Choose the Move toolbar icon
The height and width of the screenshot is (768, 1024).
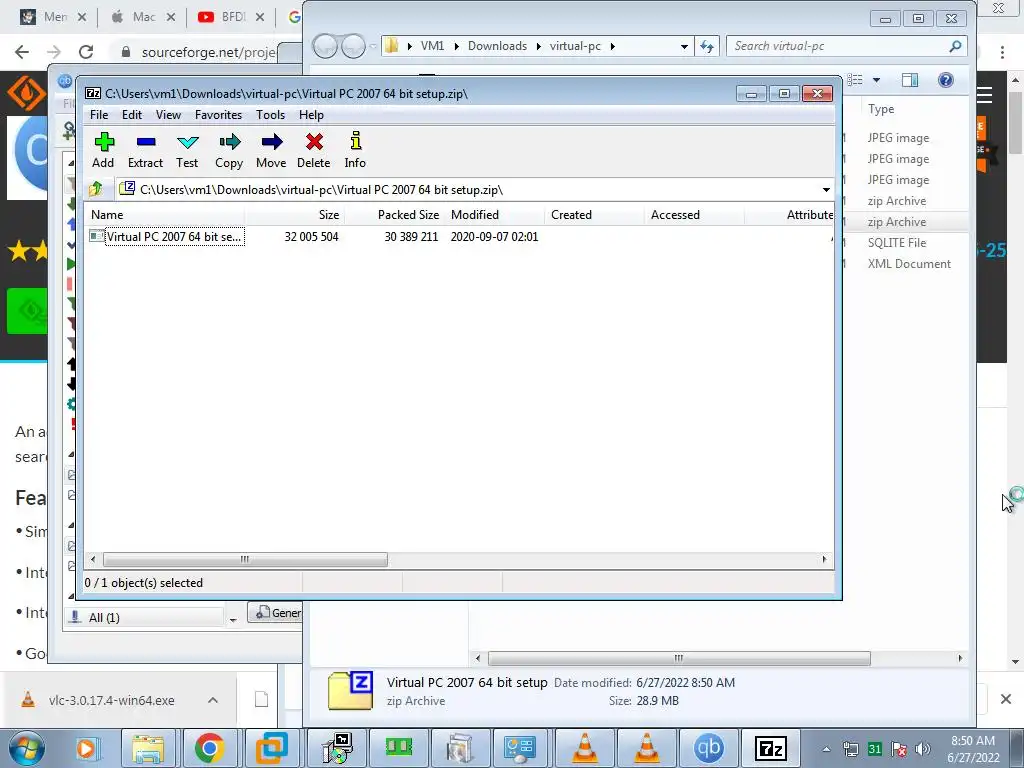click(x=271, y=150)
